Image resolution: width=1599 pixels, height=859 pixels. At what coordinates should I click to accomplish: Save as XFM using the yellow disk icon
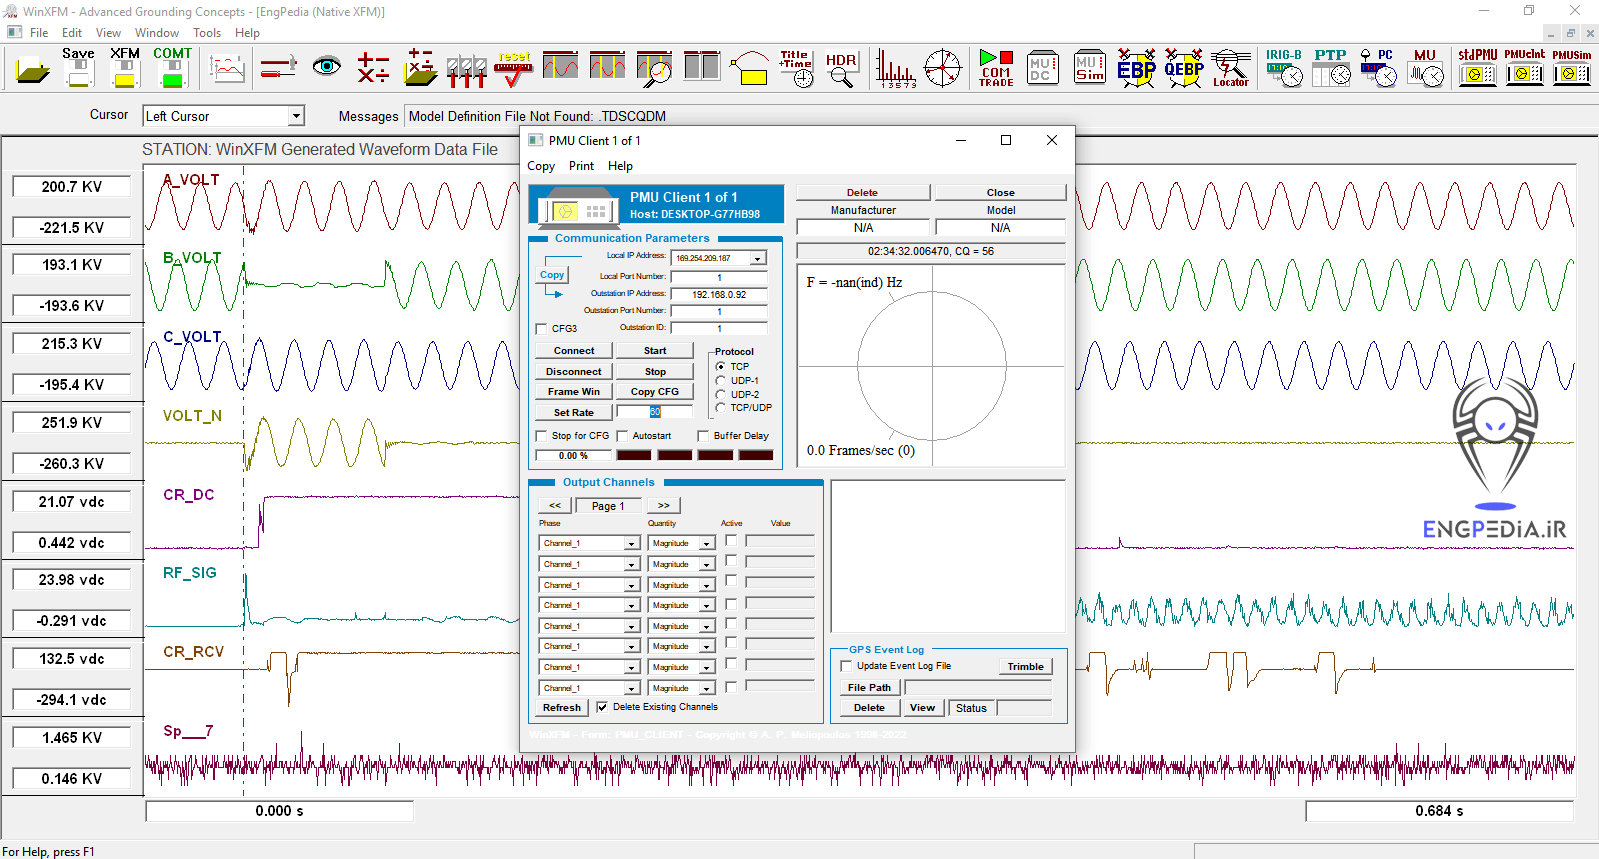tap(125, 68)
